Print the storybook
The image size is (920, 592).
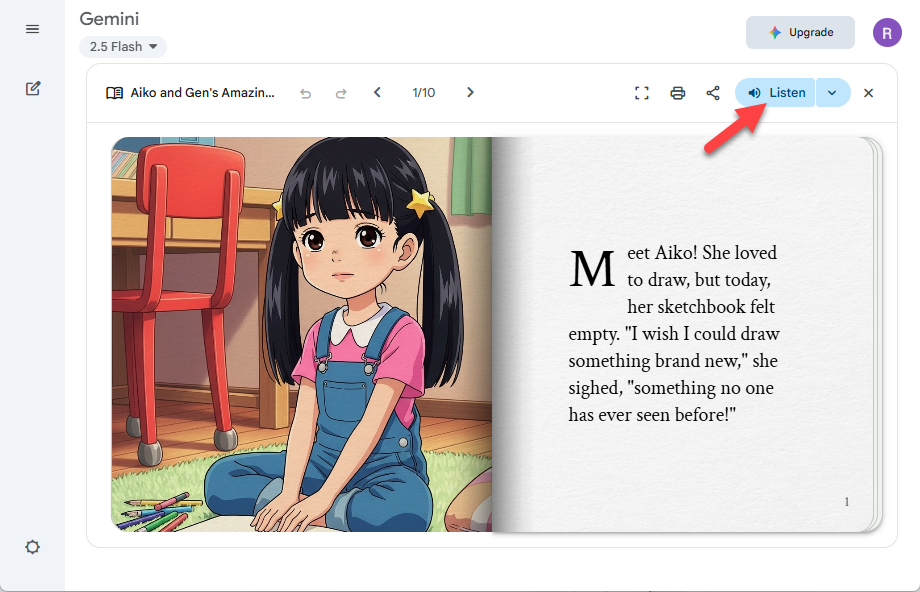pos(678,93)
